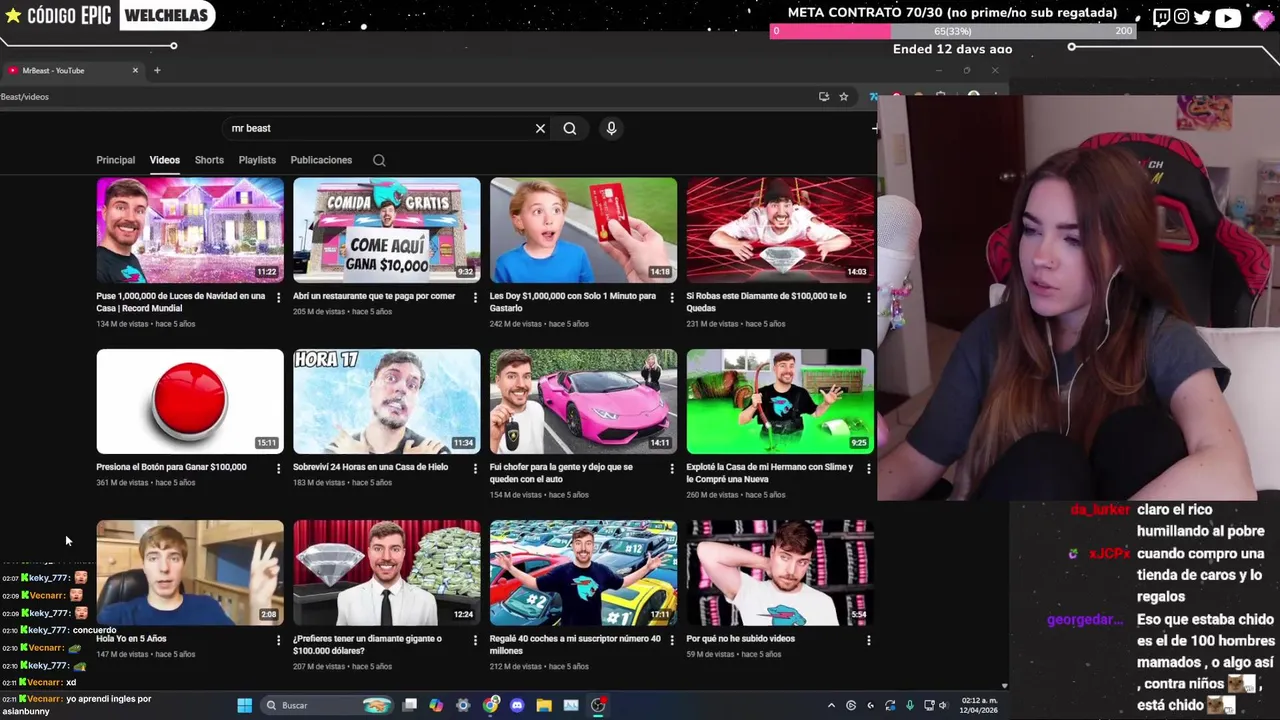Open options for Por qué no he subido videos
The image size is (1280, 720).
(x=868, y=640)
